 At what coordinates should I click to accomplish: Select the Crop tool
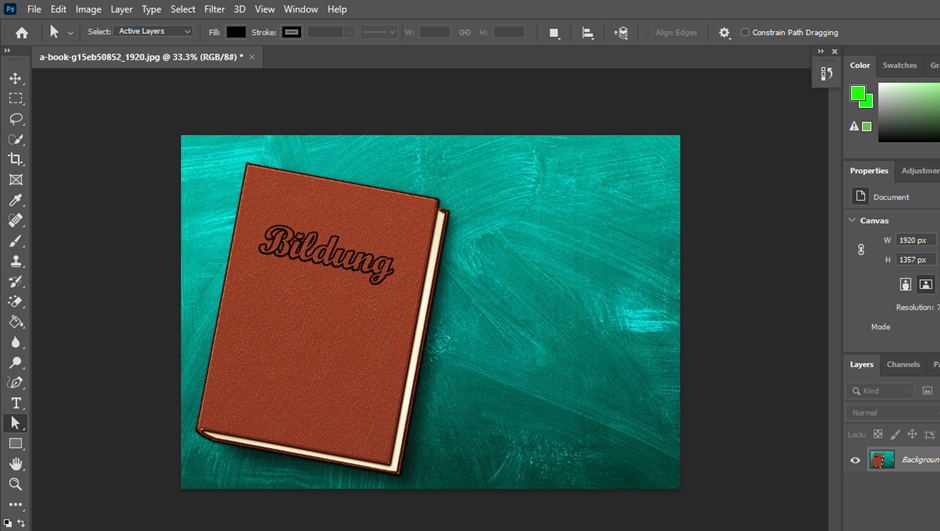(16, 159)
